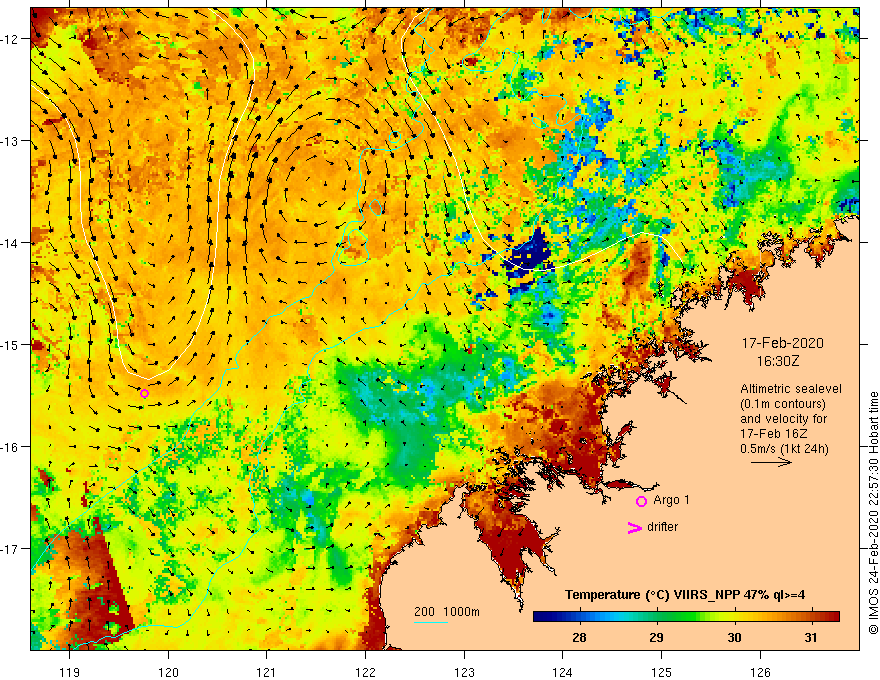Click the magenta drifter legend arrowhead

(x=634, y=527)
